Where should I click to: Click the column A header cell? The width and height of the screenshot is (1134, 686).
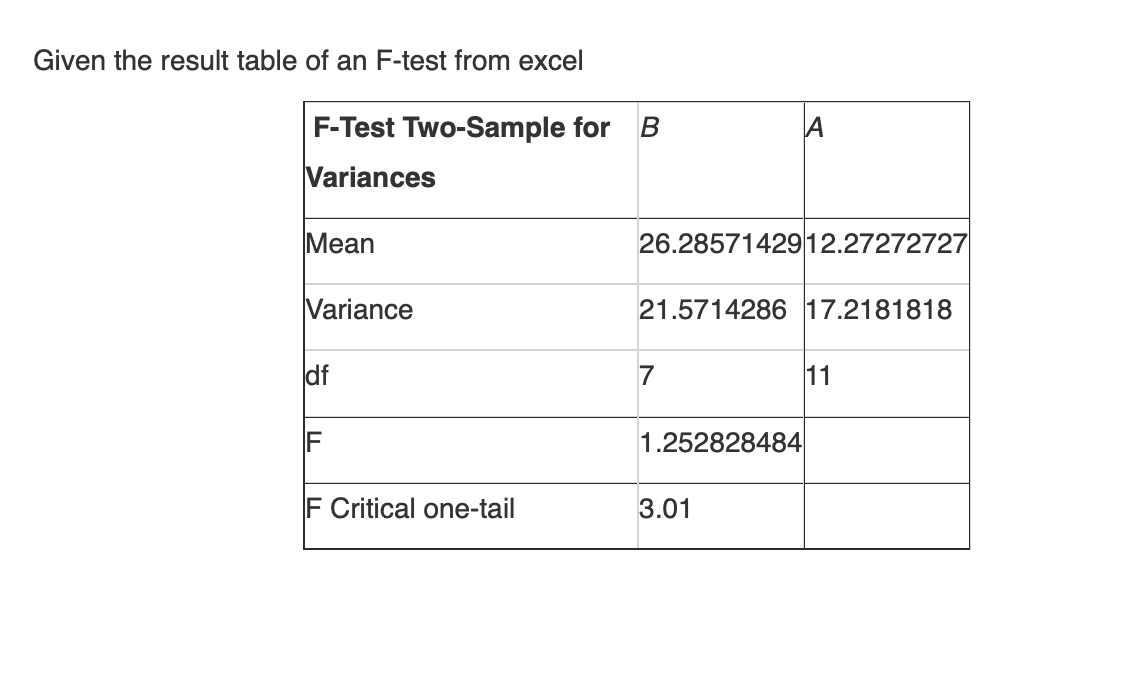(x=887, y=160)
